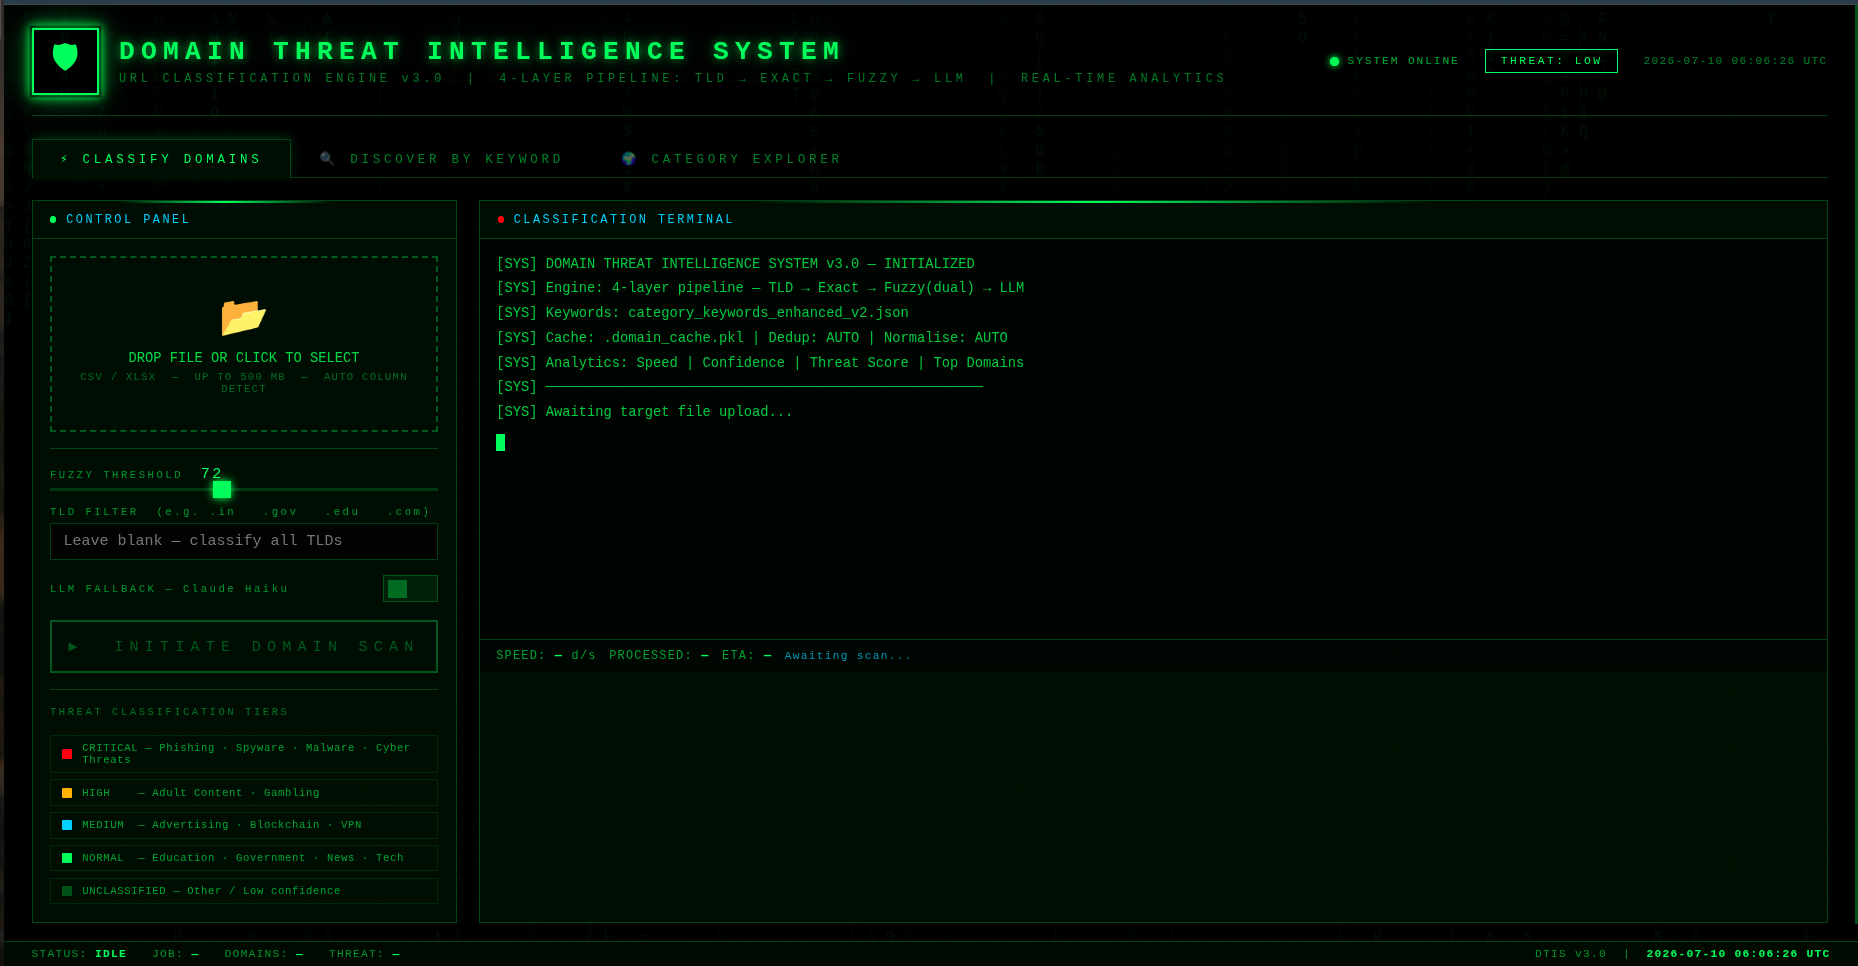Click the CONTROL PANEL header label
Viewport: 1858px width, 966px height.
128,219
